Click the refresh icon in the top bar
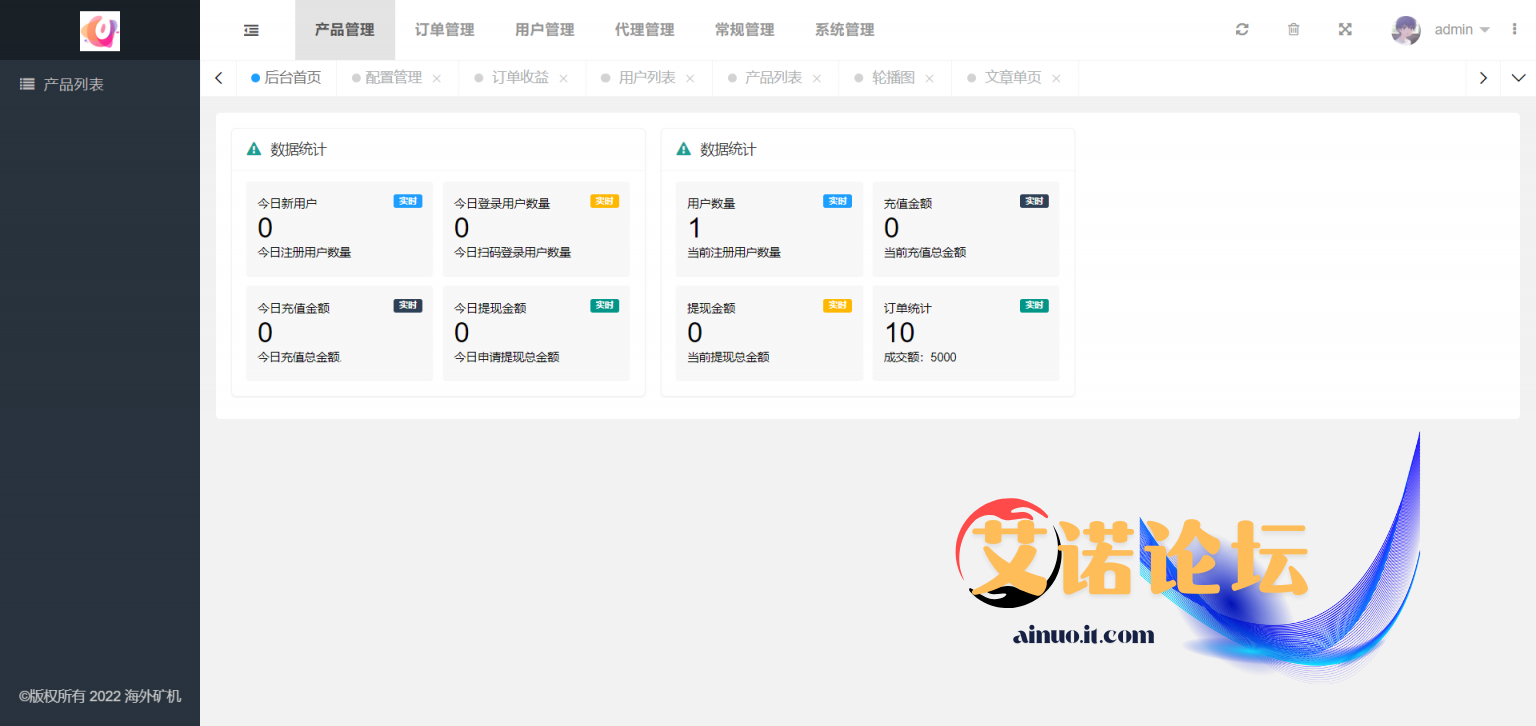 (x=1242, y=30)
